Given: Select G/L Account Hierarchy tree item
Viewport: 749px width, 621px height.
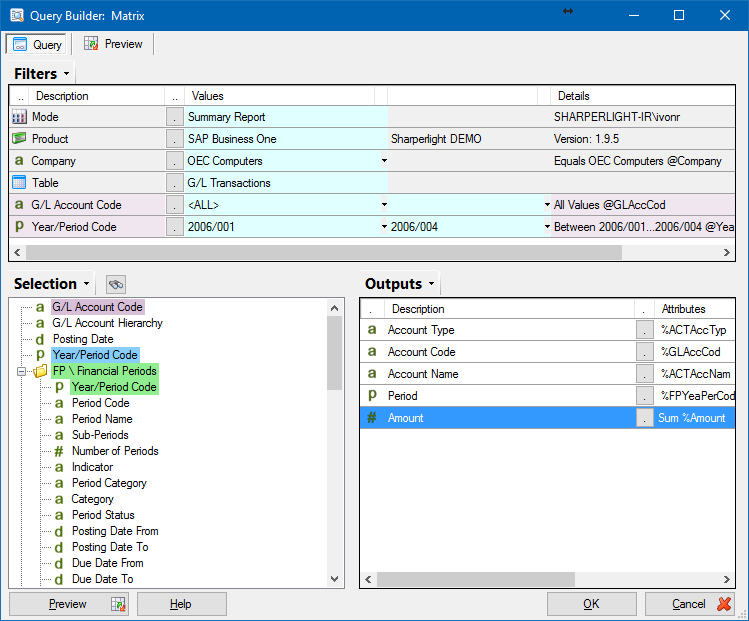Looking at the screenshot, I should click(x=107, y=323).
